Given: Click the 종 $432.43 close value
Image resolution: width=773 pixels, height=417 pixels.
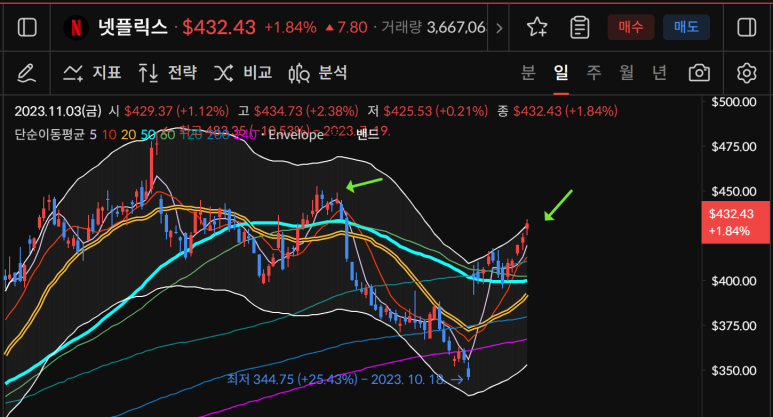Looking at the screenshot, I should [557, 111].
